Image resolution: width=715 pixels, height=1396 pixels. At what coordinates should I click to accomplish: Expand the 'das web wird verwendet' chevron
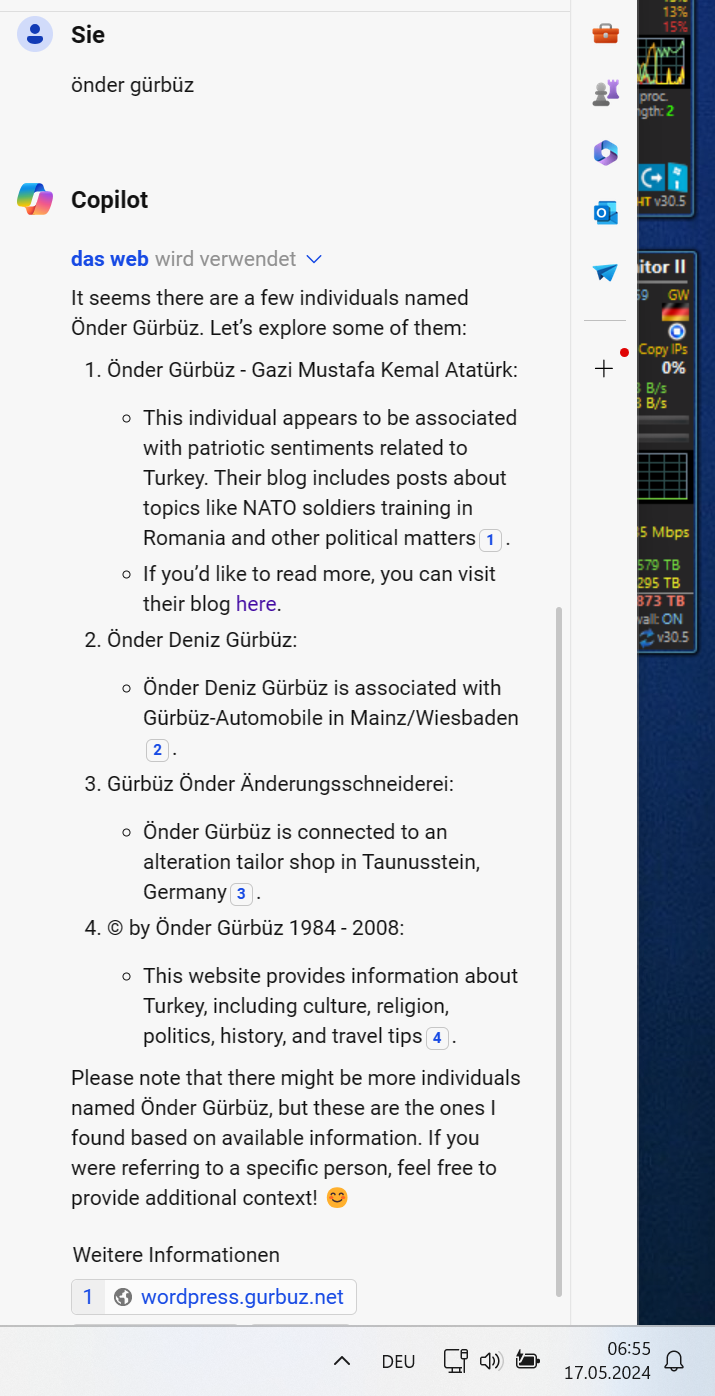coord(314,259)
